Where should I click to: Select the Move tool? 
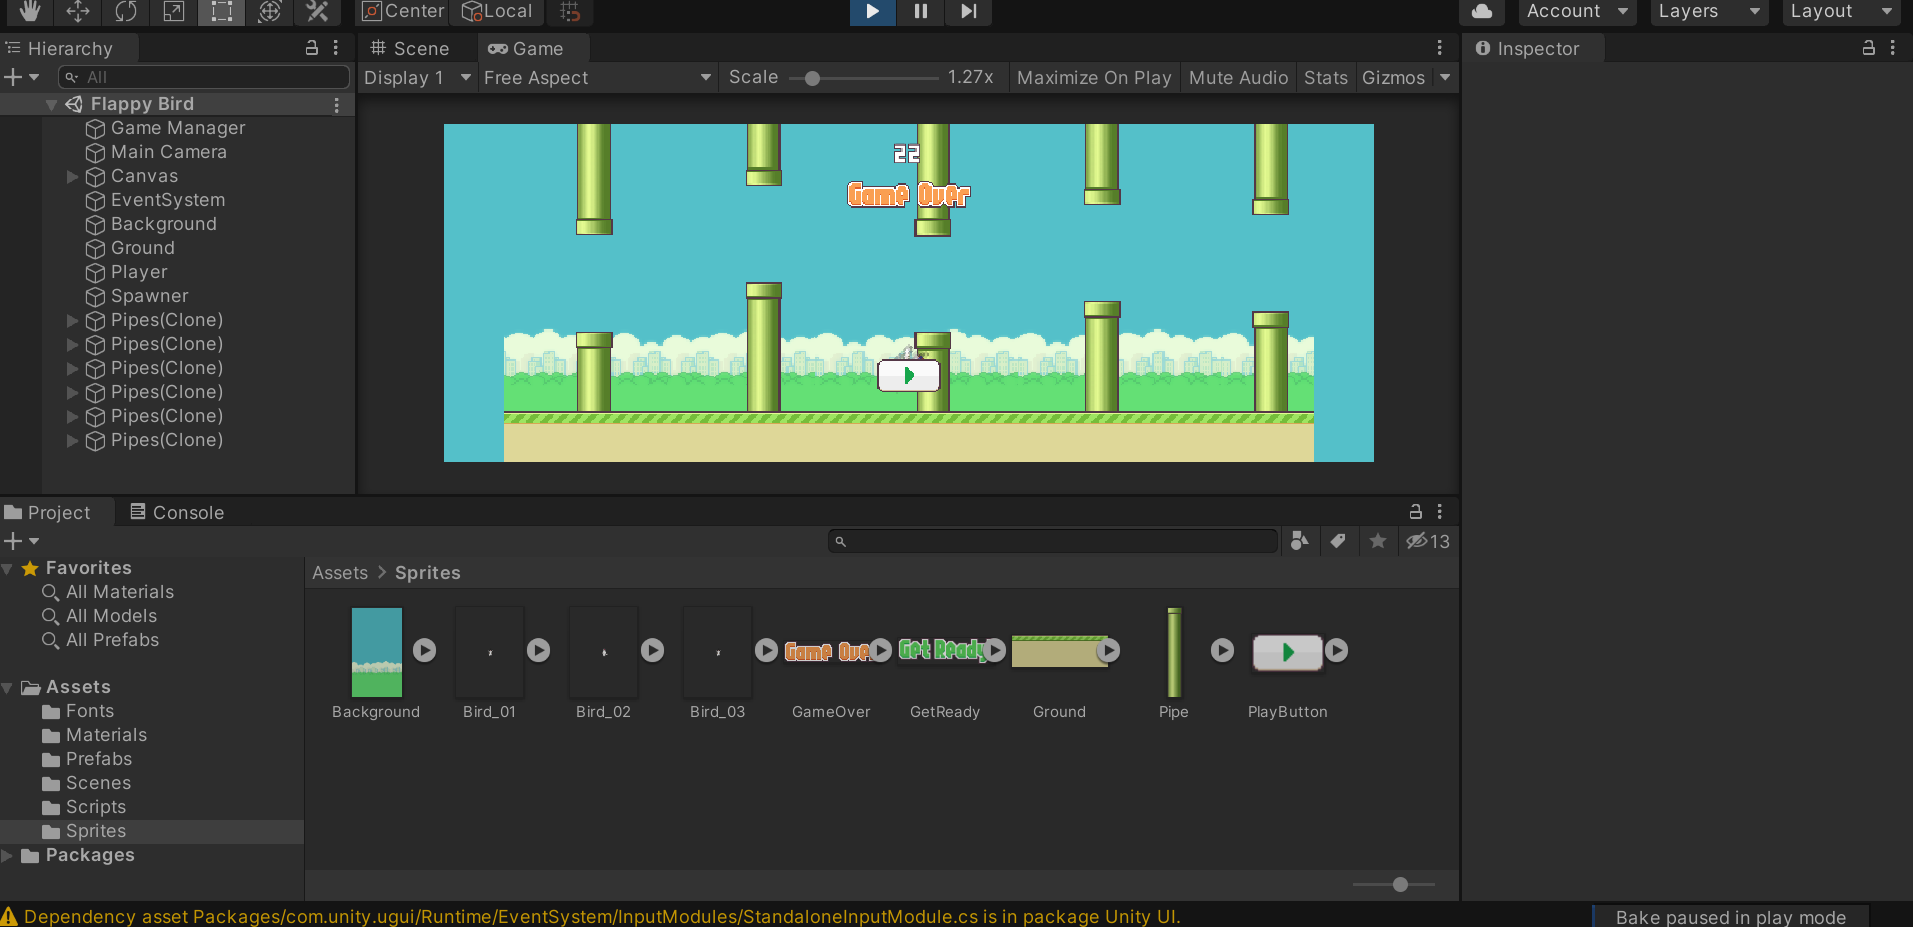77,11
